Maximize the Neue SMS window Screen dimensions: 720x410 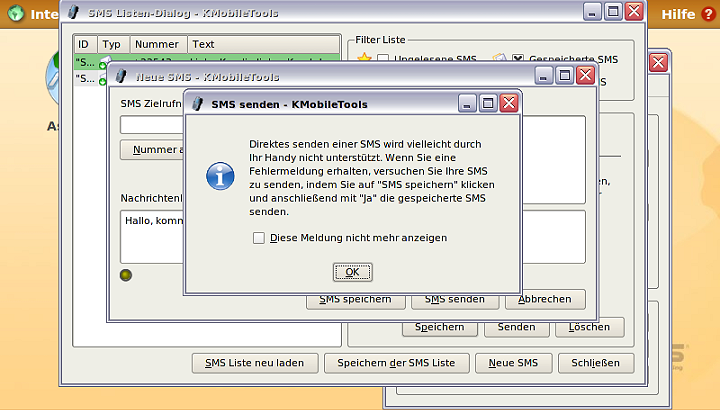pyautogui.click(x=564, y=75)
